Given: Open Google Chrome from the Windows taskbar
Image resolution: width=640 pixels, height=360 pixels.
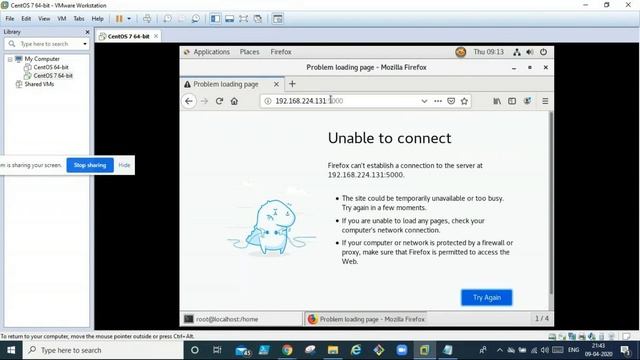Looking at the screenshot, I should click(287, 350).
